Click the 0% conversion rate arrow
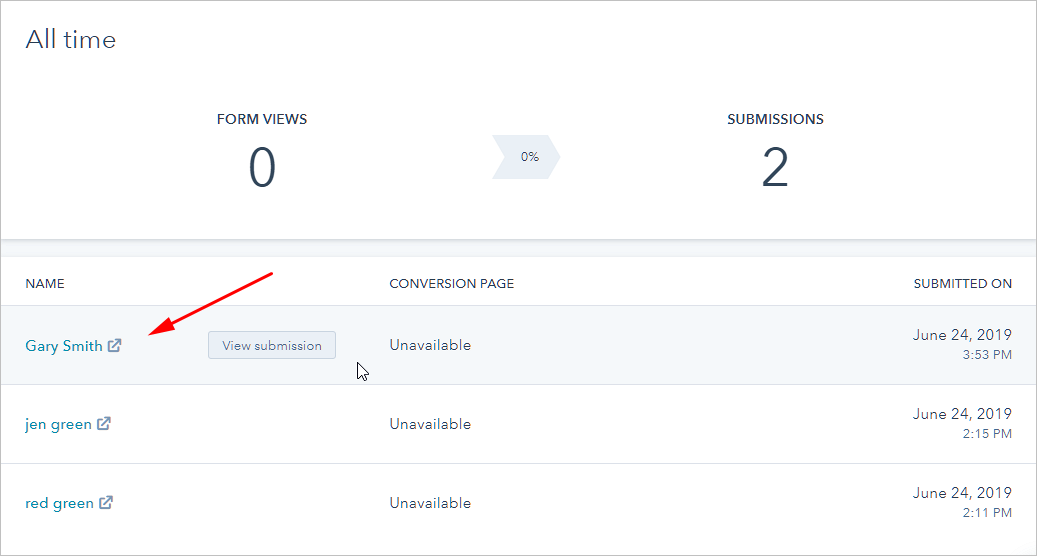 click(x=527, y=157)
